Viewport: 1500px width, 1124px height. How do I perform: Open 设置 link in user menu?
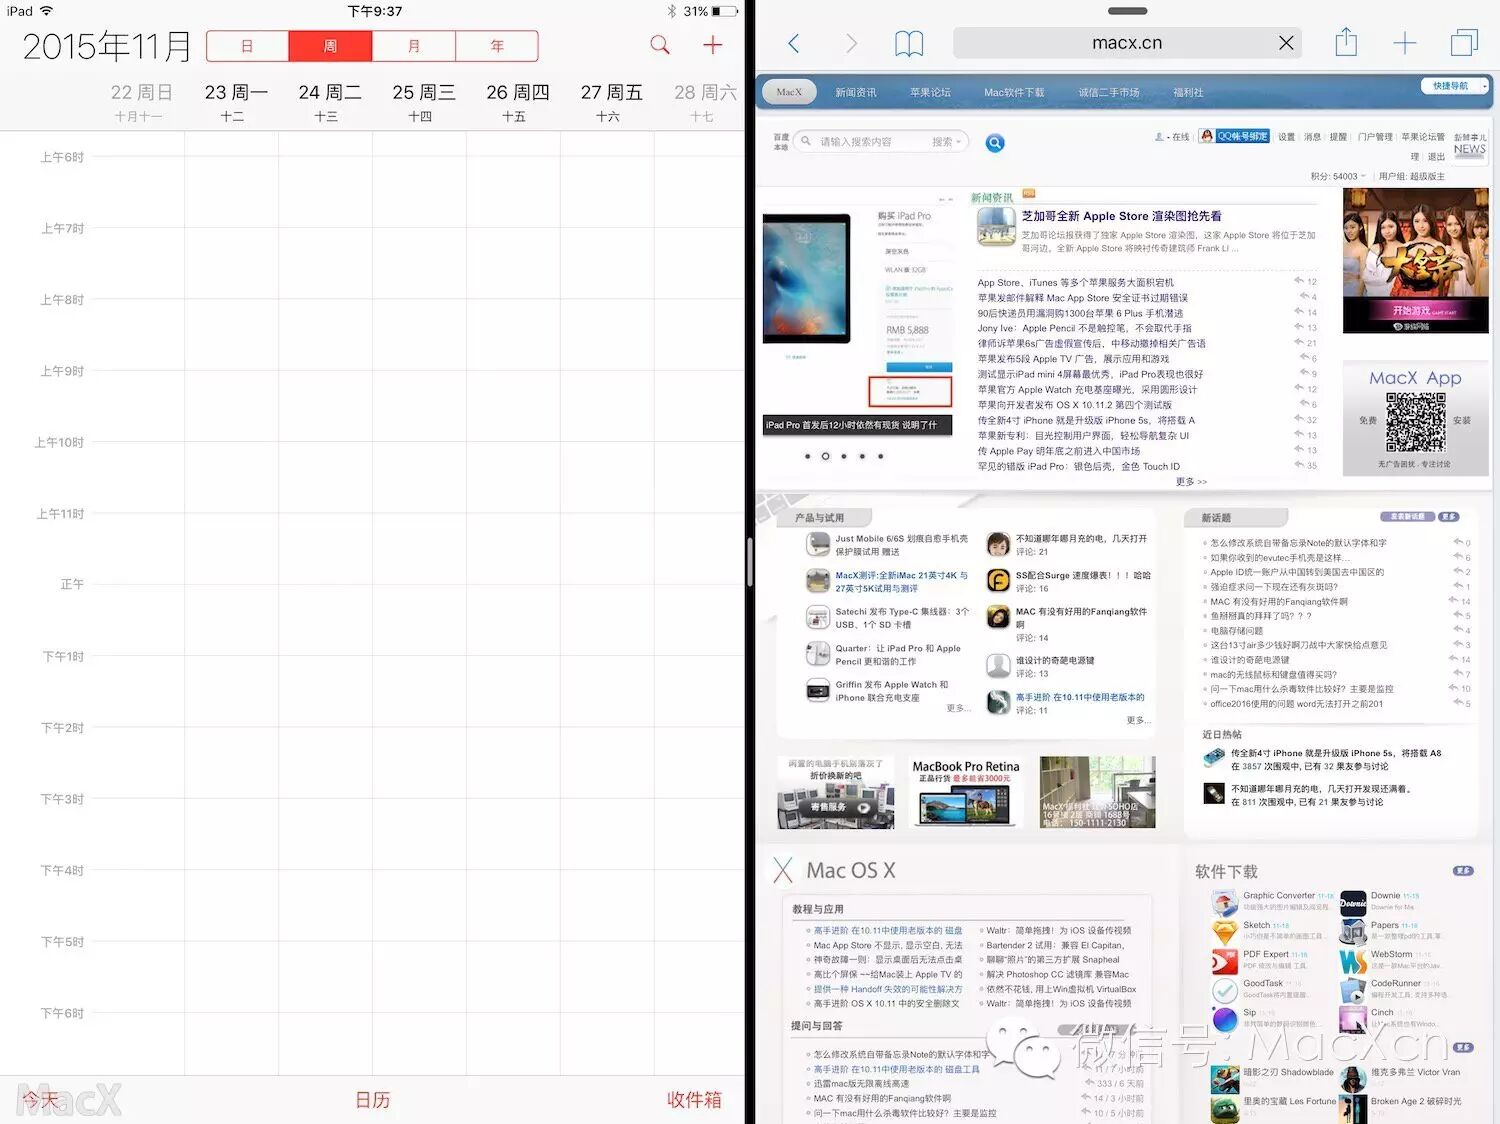(1286, 137)
